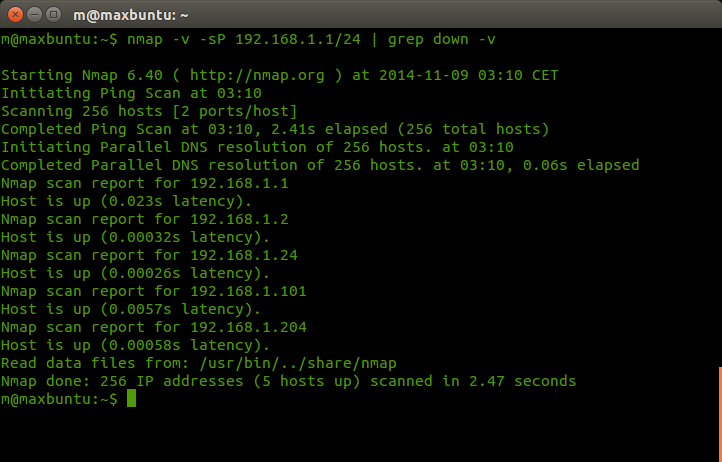
Task: Click the 192.168.1.1/24 network argument
Action: pos(298,39)
